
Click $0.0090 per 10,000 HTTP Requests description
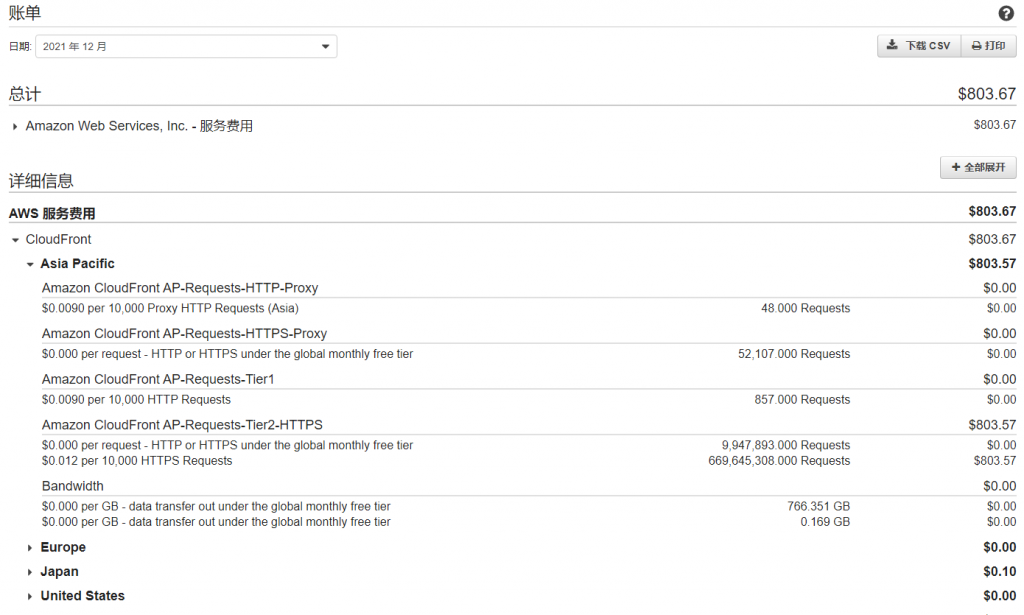click(136, 400)
